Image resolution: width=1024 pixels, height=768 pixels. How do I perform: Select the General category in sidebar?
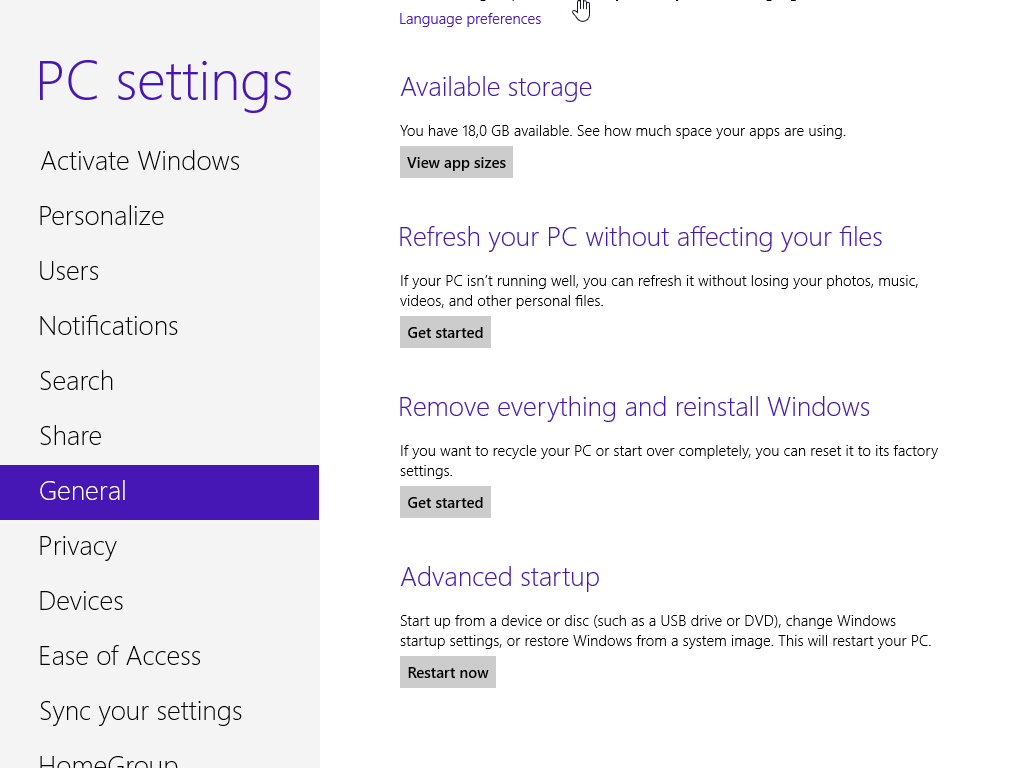[159, 492]
